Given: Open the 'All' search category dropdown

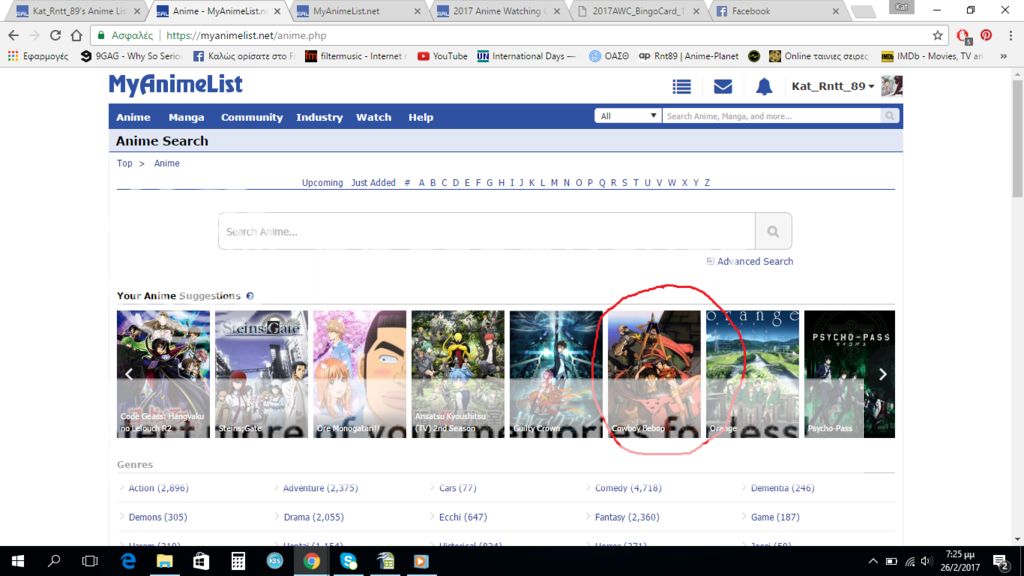Looking at the screenshot, I should point(628,116).
